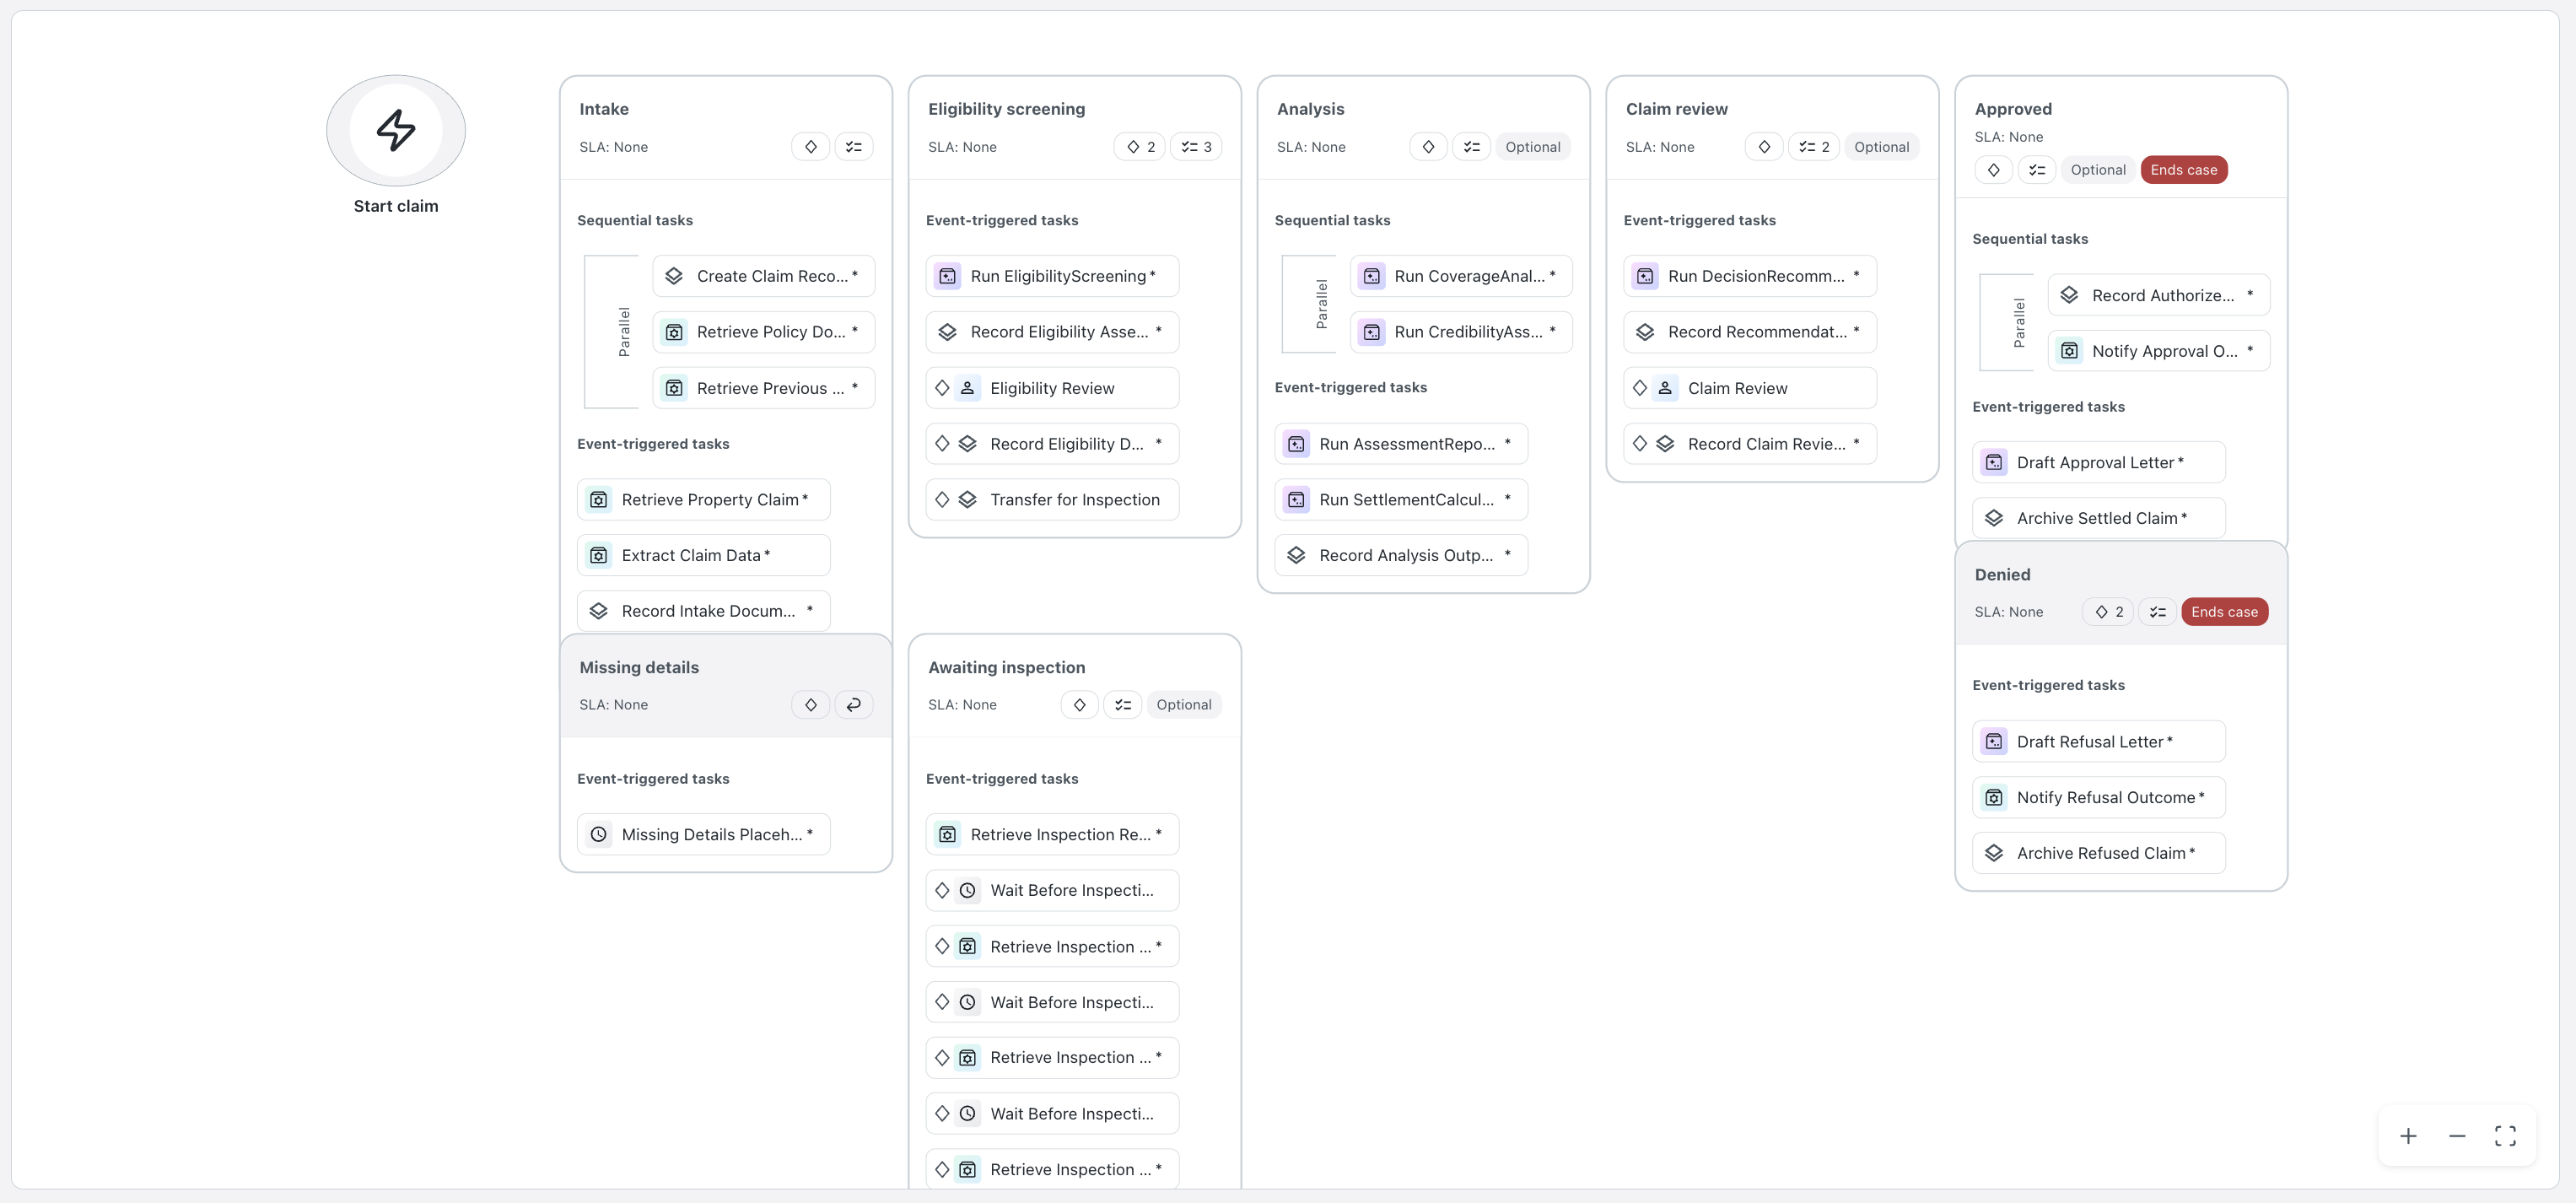Click the Awaiting inspection diamond icon
The width and height of the screenshot is (2576, 1203).
(1080, 705)
